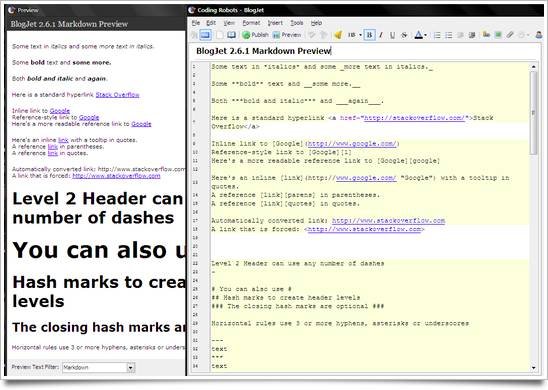Click the user account icon at toolbar end
The image size is (548, 390).
[539, 35]
